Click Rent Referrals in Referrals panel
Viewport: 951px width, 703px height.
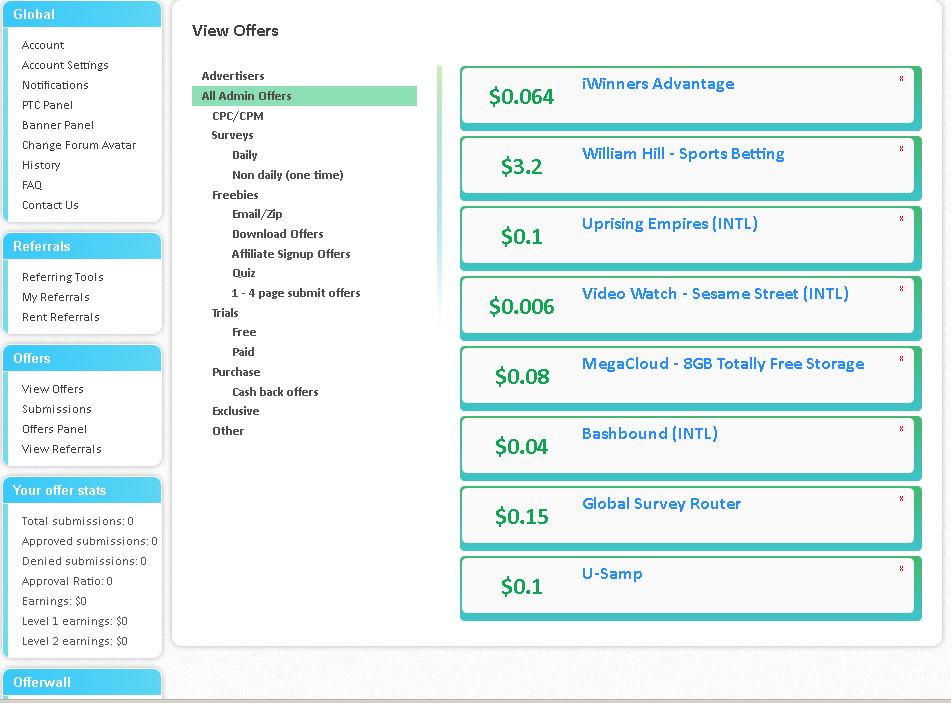point(60,317)
